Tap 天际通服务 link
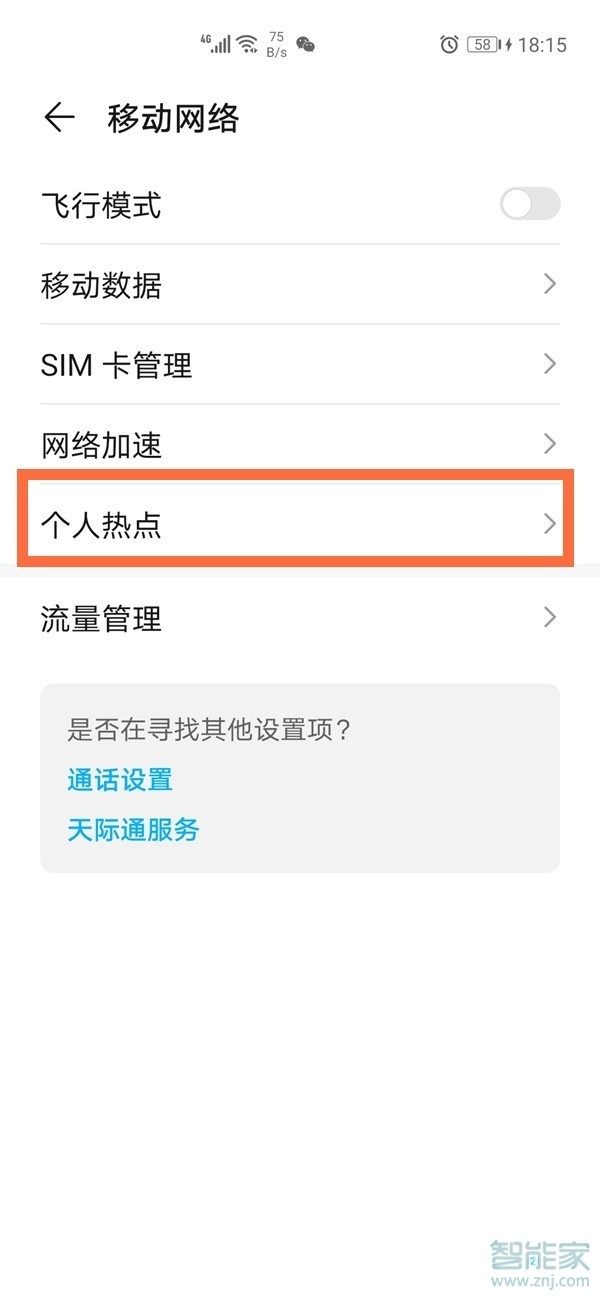 click(x=133, y=830)
